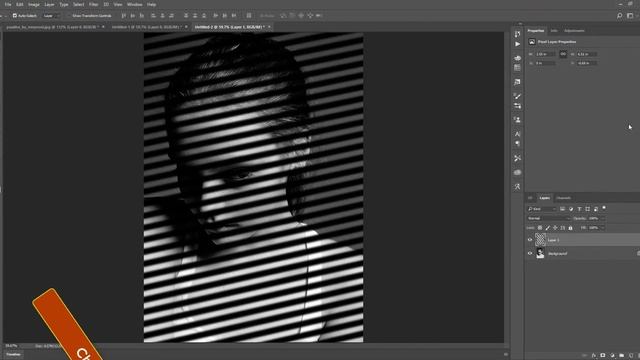This screenshot has height=360, width=640.
Task: Open the layer Kind filter dropdown
Action: pyautogui.click(x=542, y=209)
